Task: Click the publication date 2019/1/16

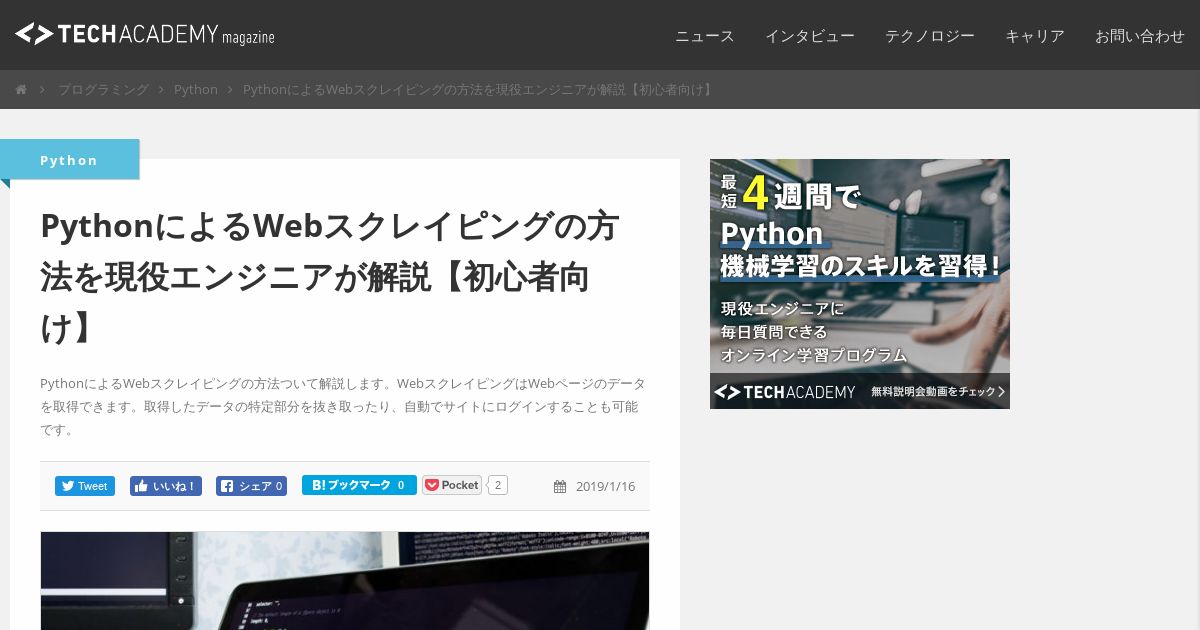Action: click(605, 487)
